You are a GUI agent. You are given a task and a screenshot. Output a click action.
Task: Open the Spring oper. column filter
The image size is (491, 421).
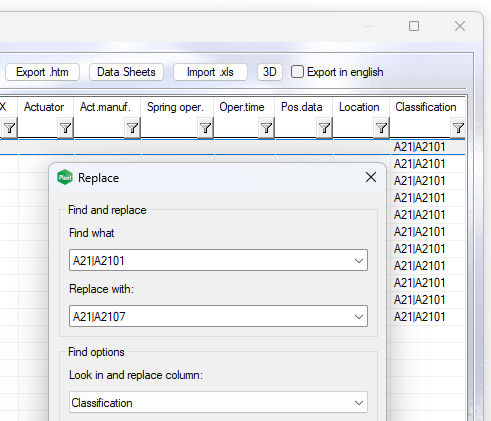click(x=205, y=128)
